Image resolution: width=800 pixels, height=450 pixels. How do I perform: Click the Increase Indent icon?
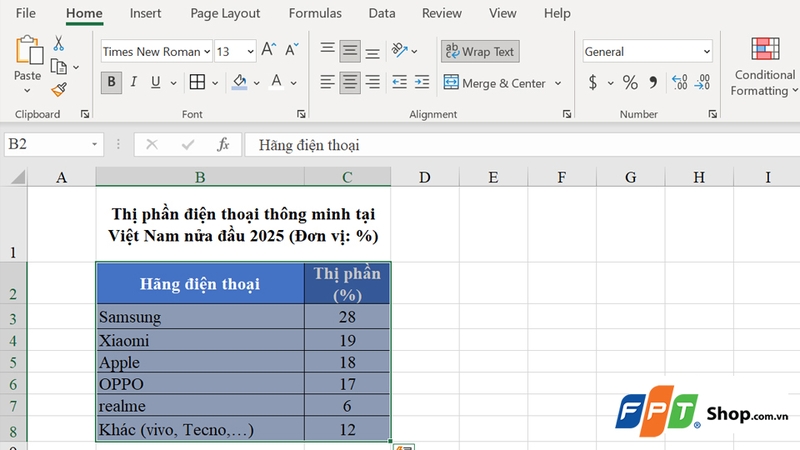pyautogui.click(x=424, y=83)
